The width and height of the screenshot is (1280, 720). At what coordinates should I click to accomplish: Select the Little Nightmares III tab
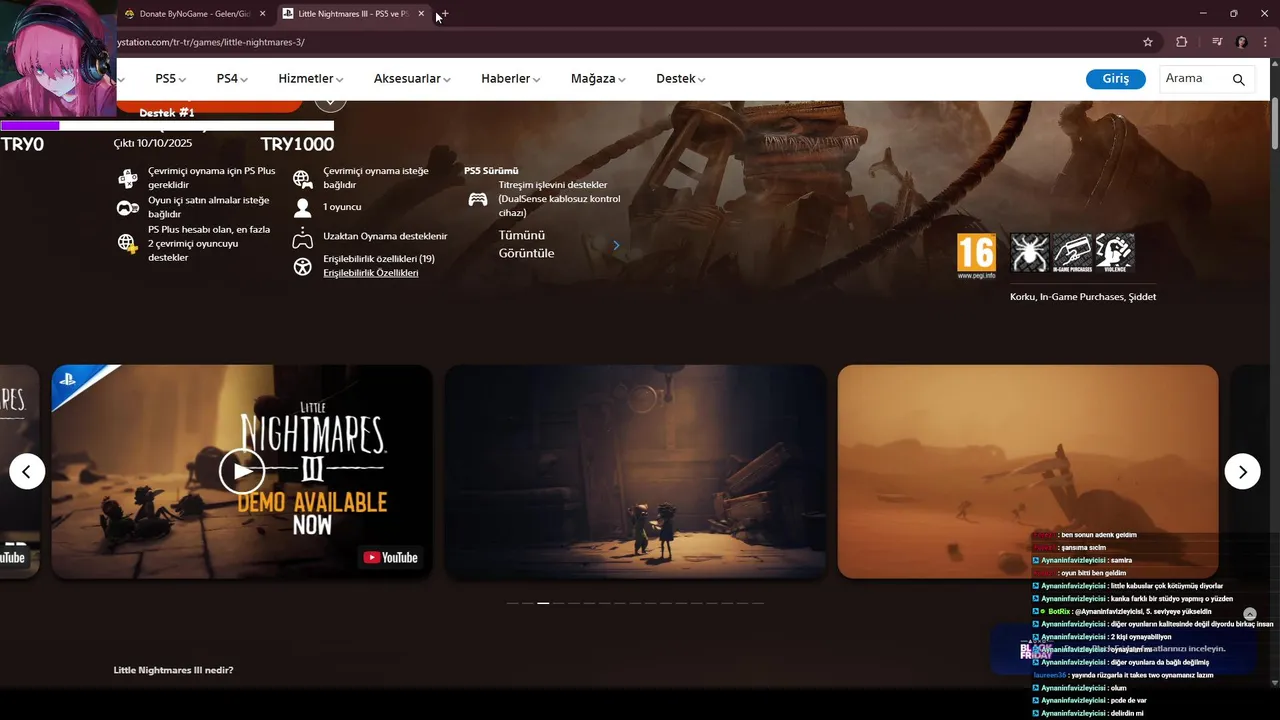[353, 14]
